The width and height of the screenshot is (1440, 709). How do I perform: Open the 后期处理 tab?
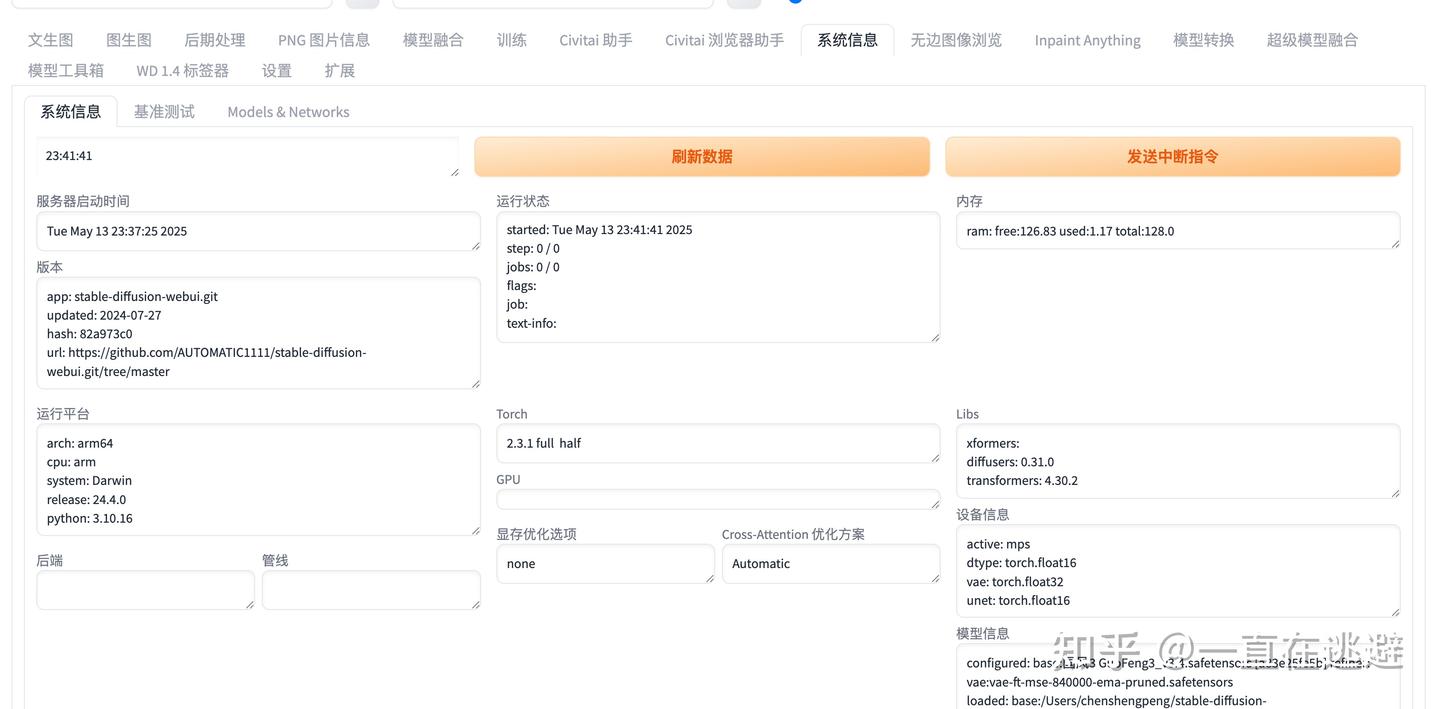pos(215,40)
